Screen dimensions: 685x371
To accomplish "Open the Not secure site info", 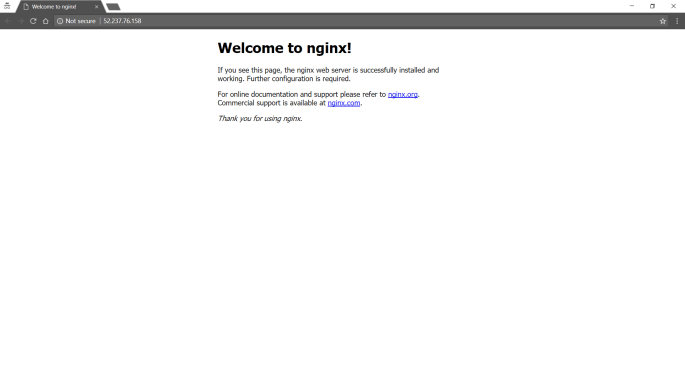I will point(76,21).
